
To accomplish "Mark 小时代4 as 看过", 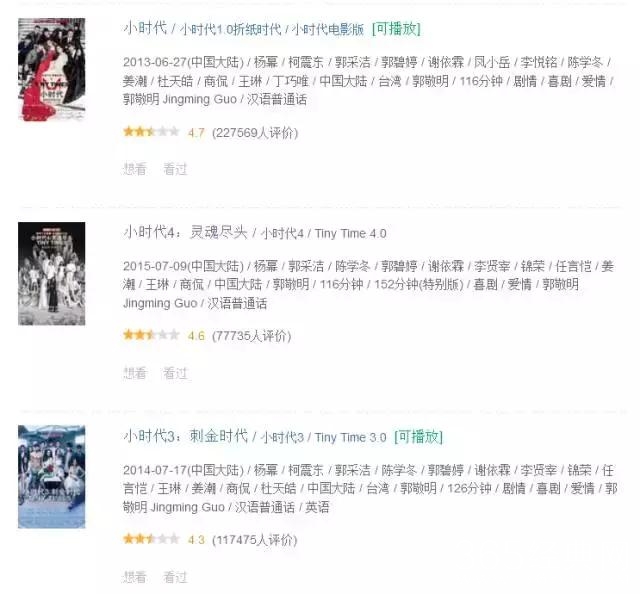I will tap(175, 373).
